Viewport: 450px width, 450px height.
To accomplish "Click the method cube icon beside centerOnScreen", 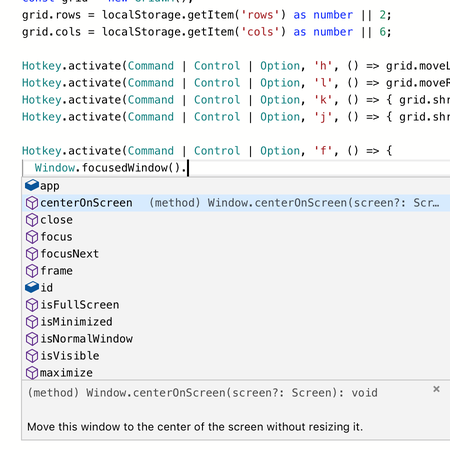I will [32, 203].
